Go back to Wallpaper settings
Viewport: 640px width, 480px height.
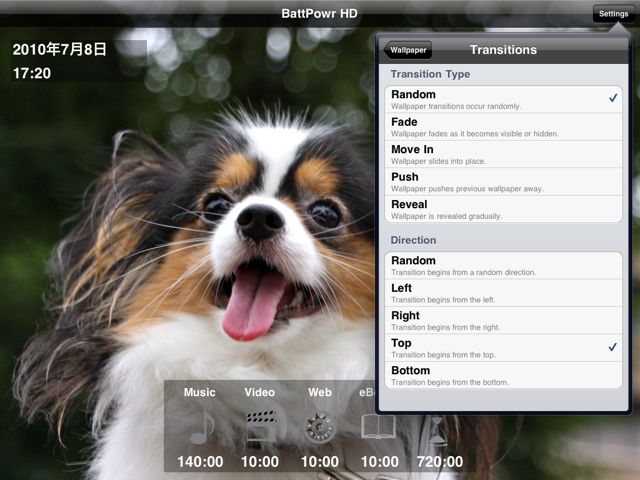pyautogui.click(x=408, y=50)
